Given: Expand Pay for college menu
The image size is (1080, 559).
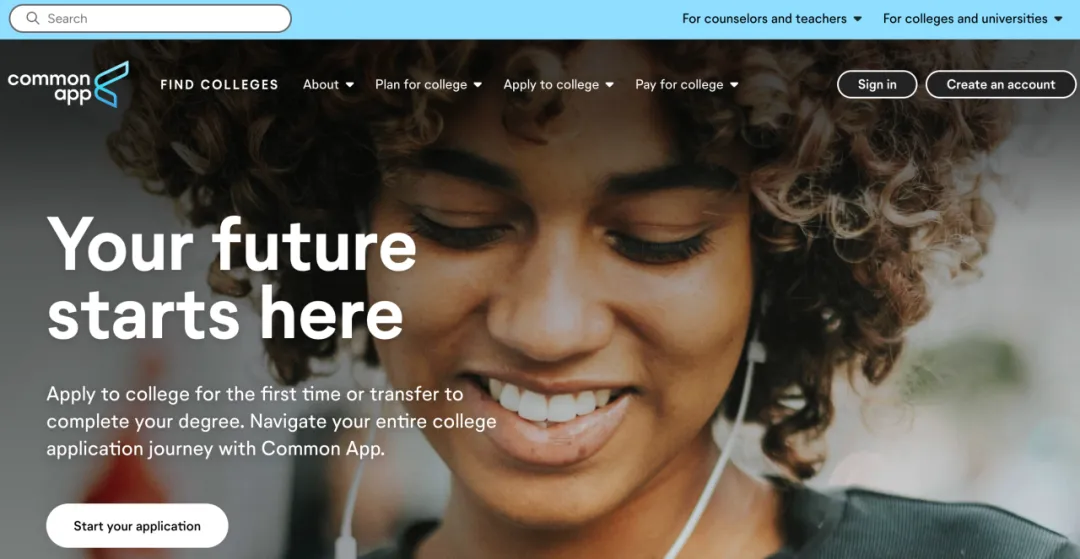Looking at the screenshot, I should [x=687, y=85].
